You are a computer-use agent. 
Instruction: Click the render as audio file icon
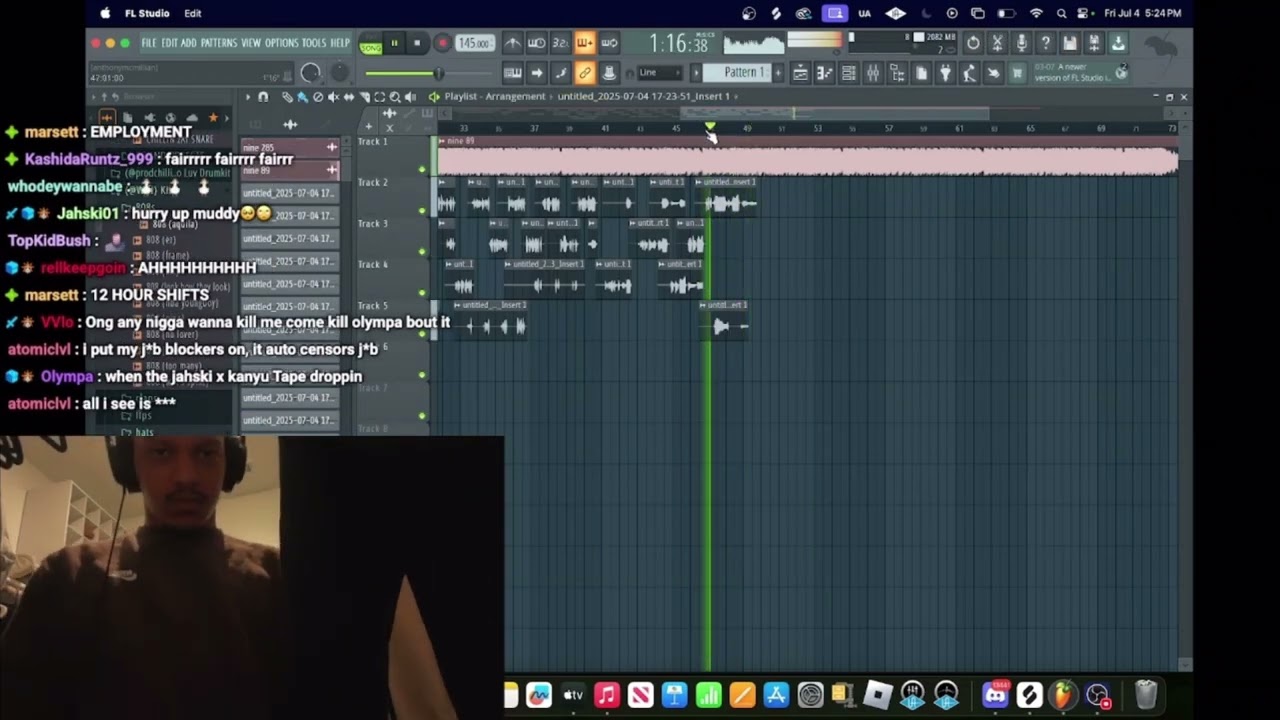coord(1095,43)
